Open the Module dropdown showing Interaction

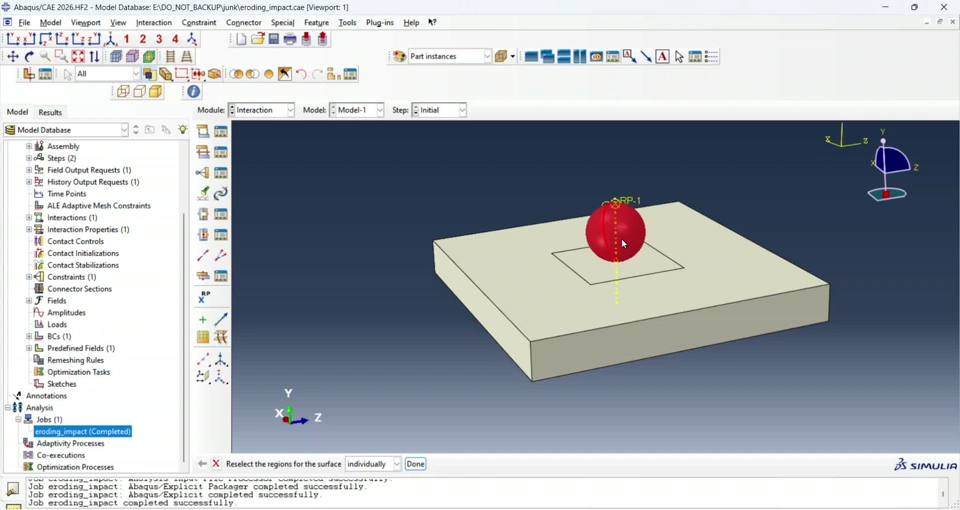261,110
